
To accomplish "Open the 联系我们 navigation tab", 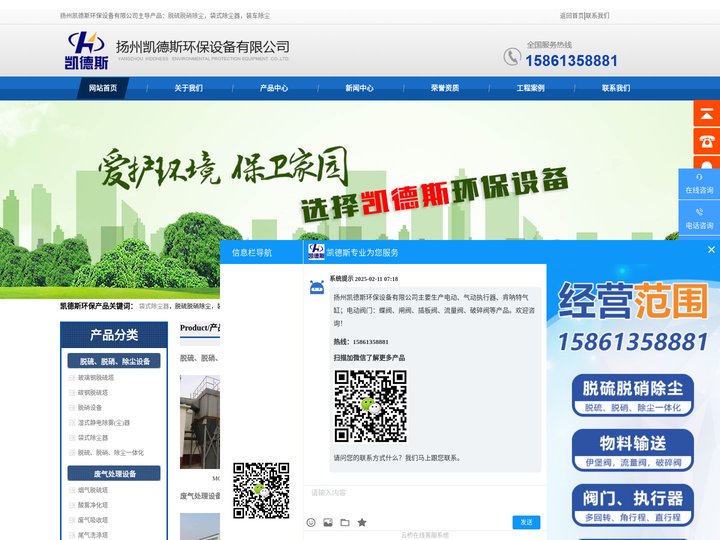I will tap(616, 88).
